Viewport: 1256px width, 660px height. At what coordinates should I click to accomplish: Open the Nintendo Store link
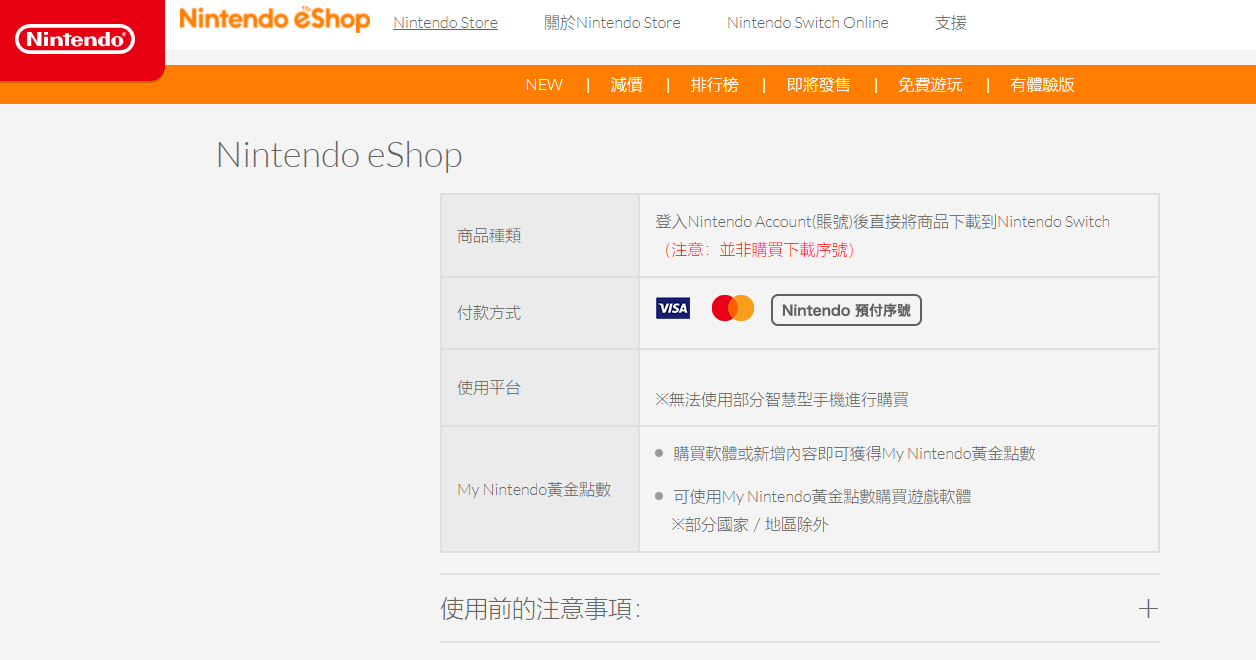tap(445, 22)
